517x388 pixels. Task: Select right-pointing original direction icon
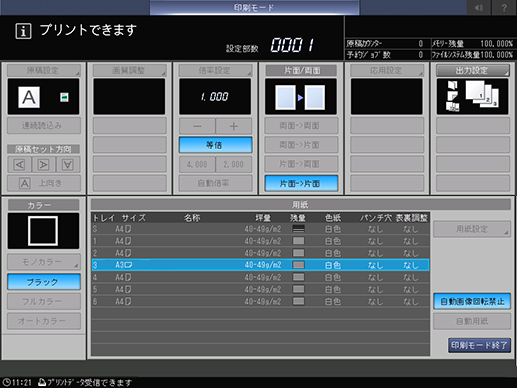tap(44, 164)
